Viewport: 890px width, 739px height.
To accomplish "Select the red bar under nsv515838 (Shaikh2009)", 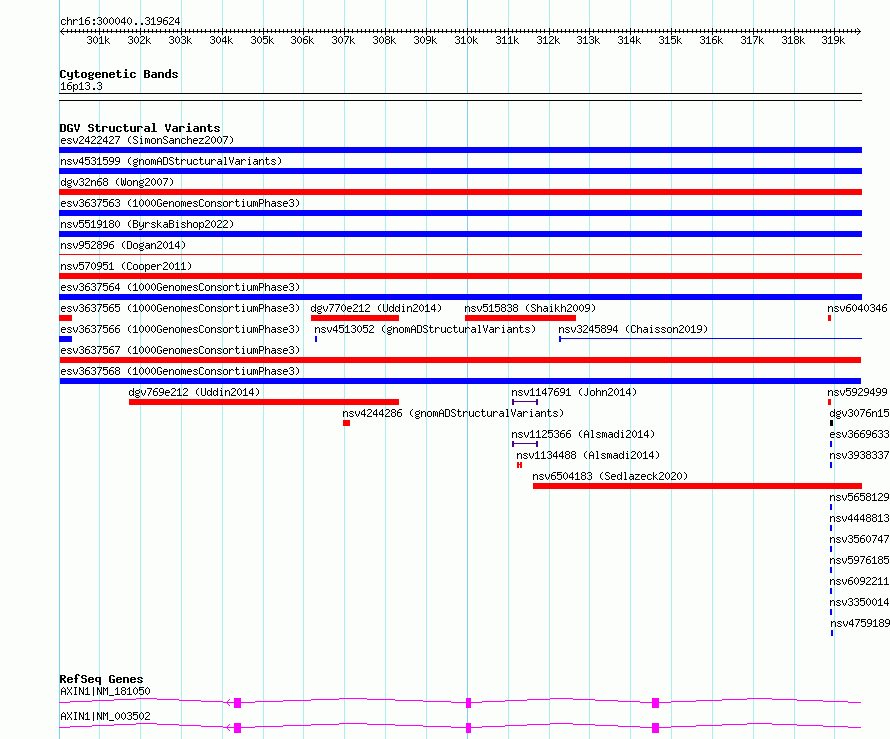I will point(520,318).
